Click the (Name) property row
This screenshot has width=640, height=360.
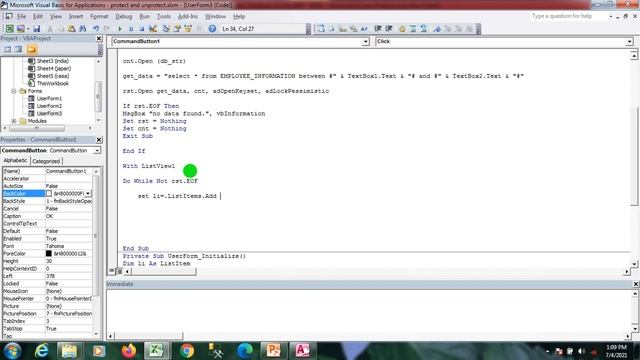click(47, 171)
